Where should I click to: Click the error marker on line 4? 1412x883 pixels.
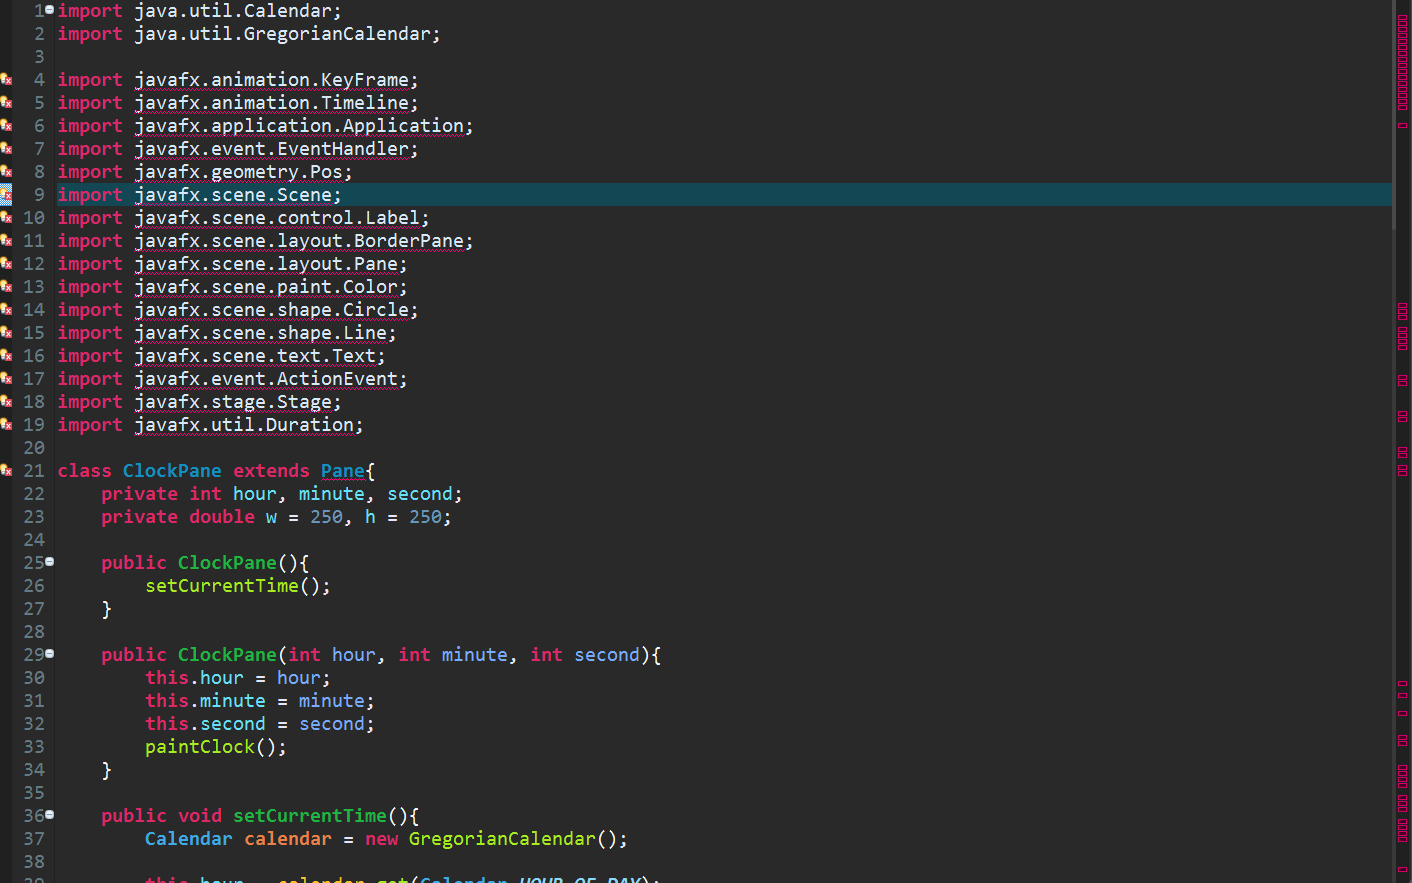point(6,80)
